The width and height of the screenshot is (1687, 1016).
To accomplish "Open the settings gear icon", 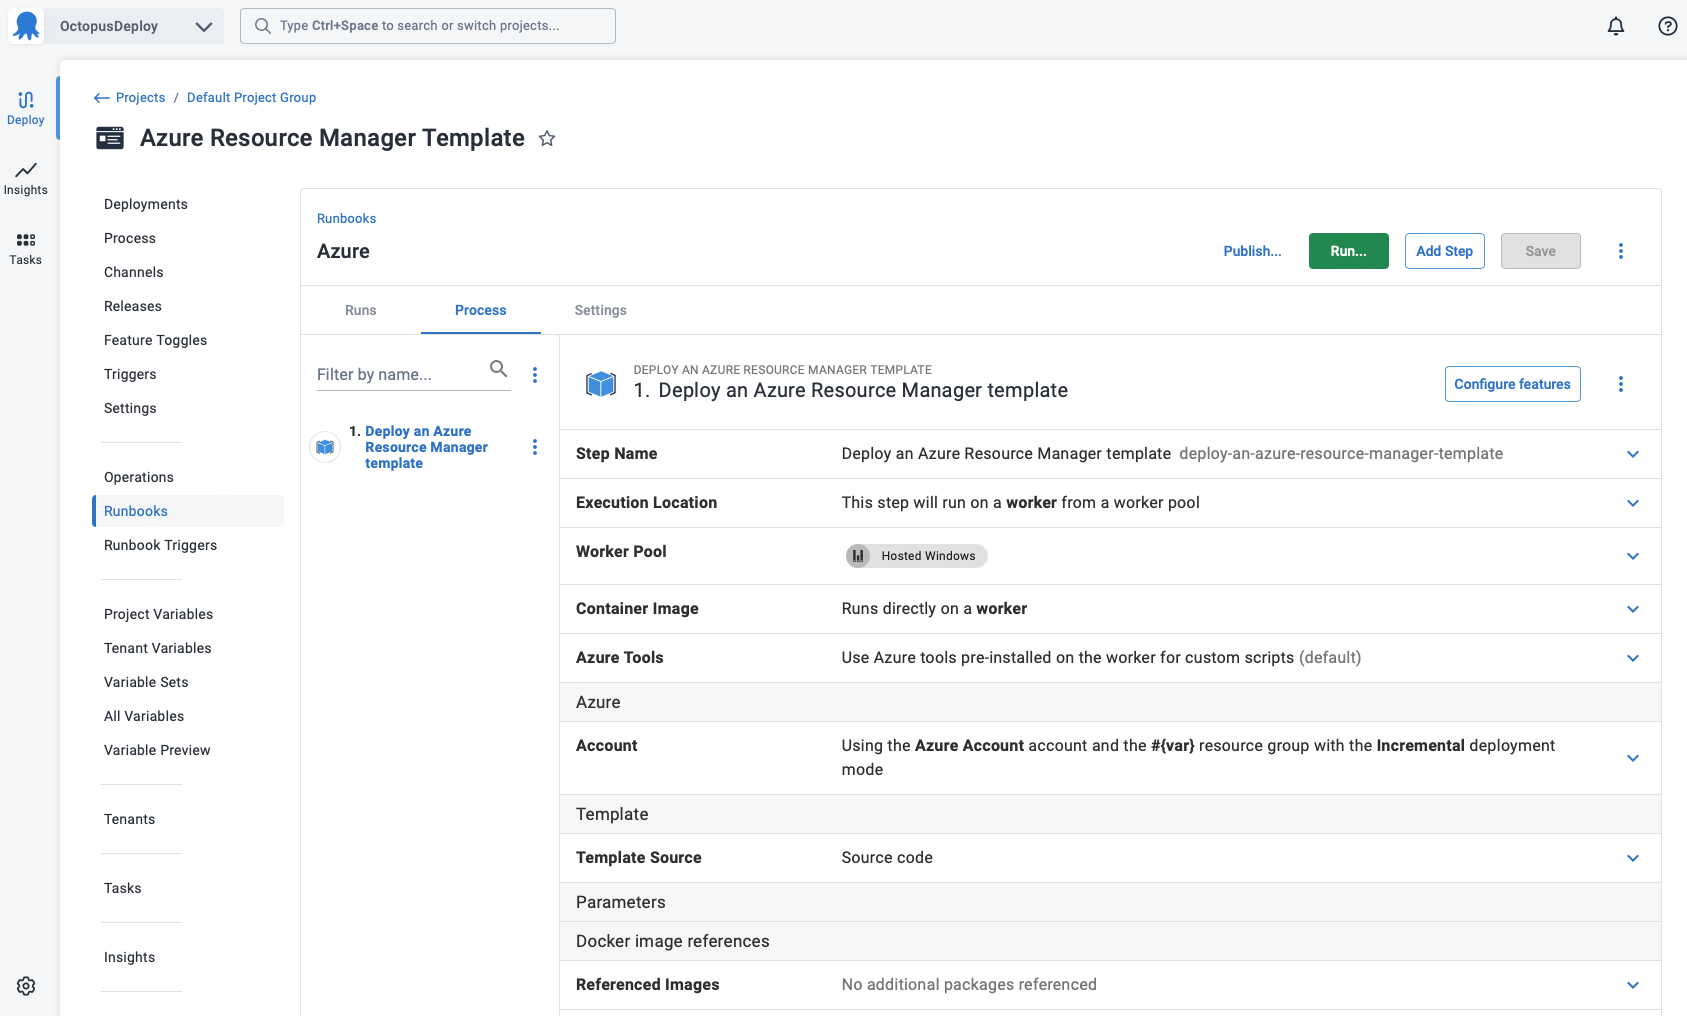I will [x=26, y=986].
